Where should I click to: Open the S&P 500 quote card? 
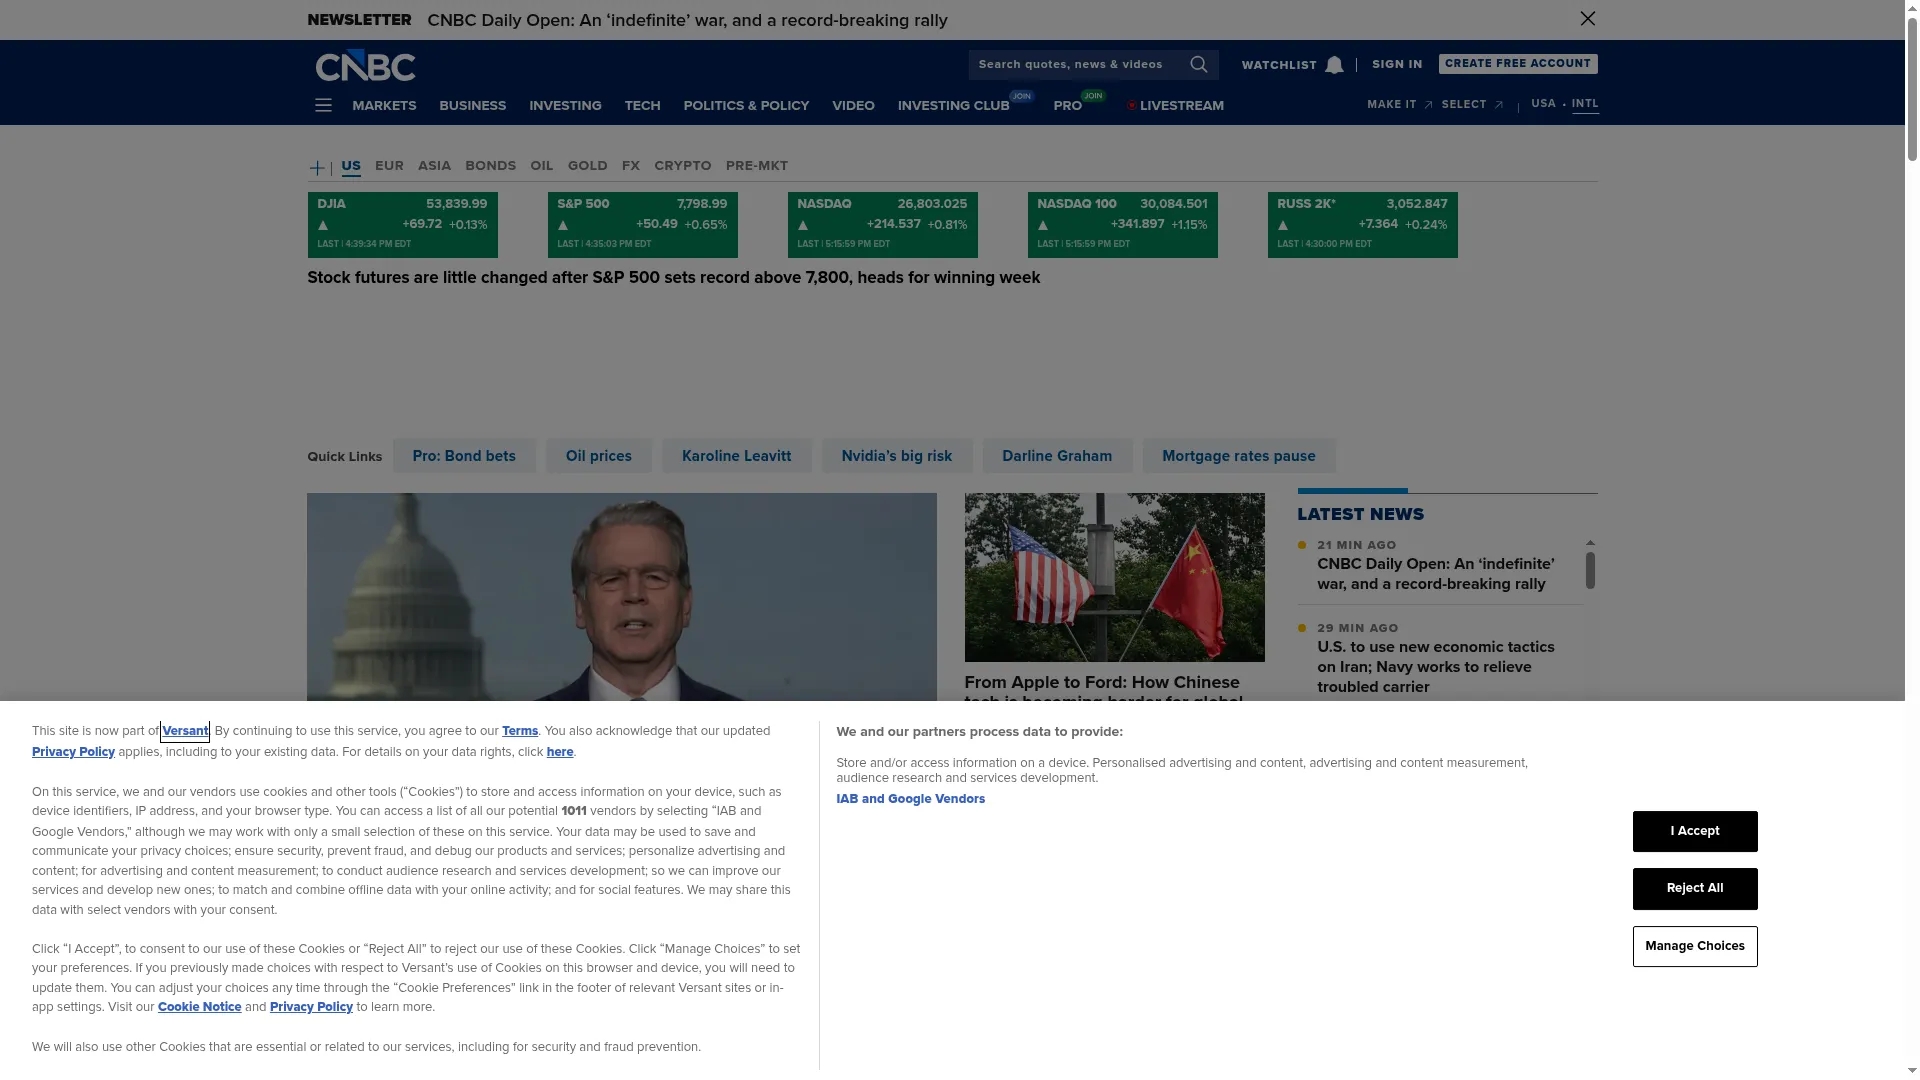[x=642, y=225]
